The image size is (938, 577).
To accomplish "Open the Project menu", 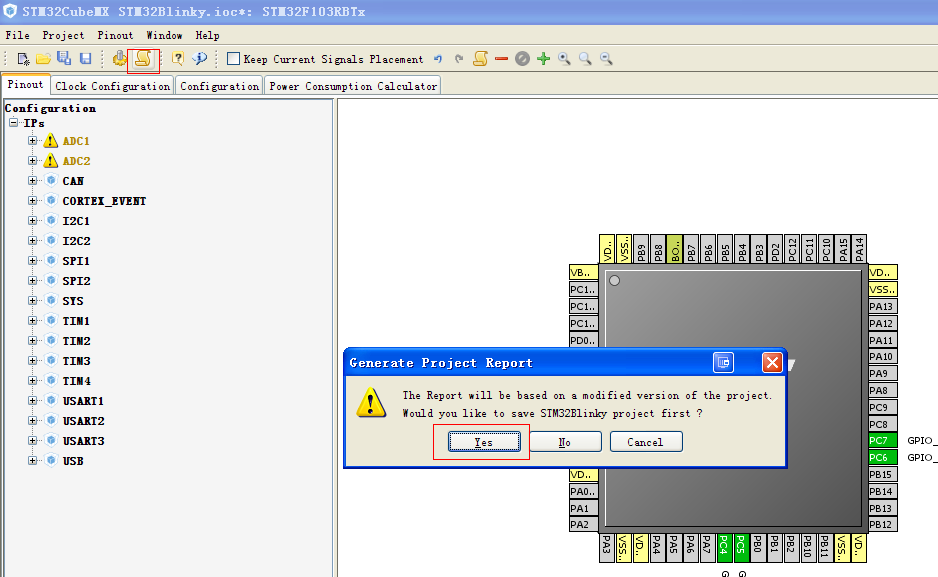I will click(63, 35).
